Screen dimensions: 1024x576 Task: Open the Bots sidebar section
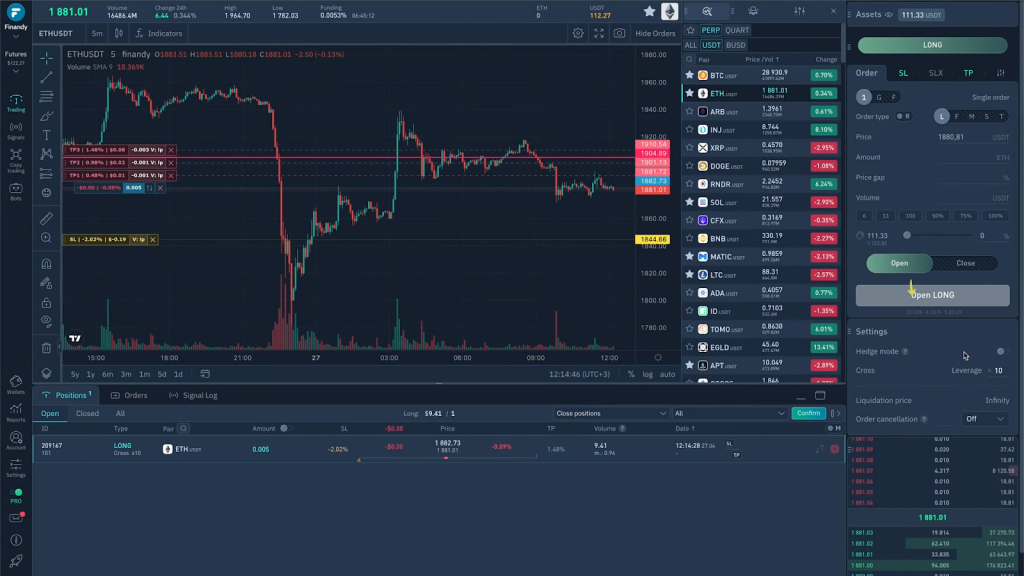point(16,191)
